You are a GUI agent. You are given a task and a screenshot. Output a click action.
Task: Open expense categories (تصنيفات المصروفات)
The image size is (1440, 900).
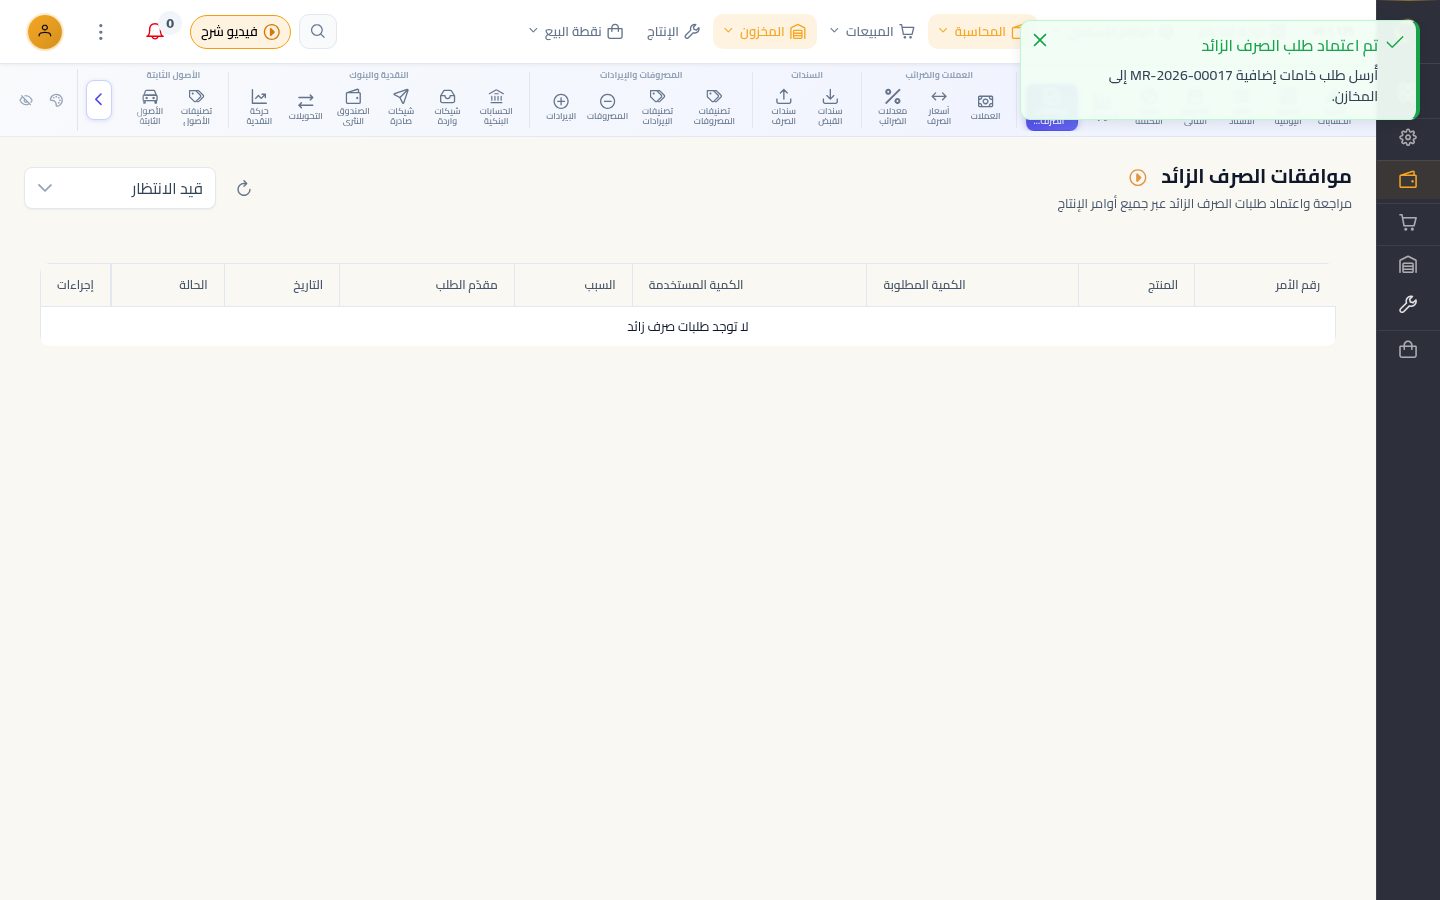[714, 106]
